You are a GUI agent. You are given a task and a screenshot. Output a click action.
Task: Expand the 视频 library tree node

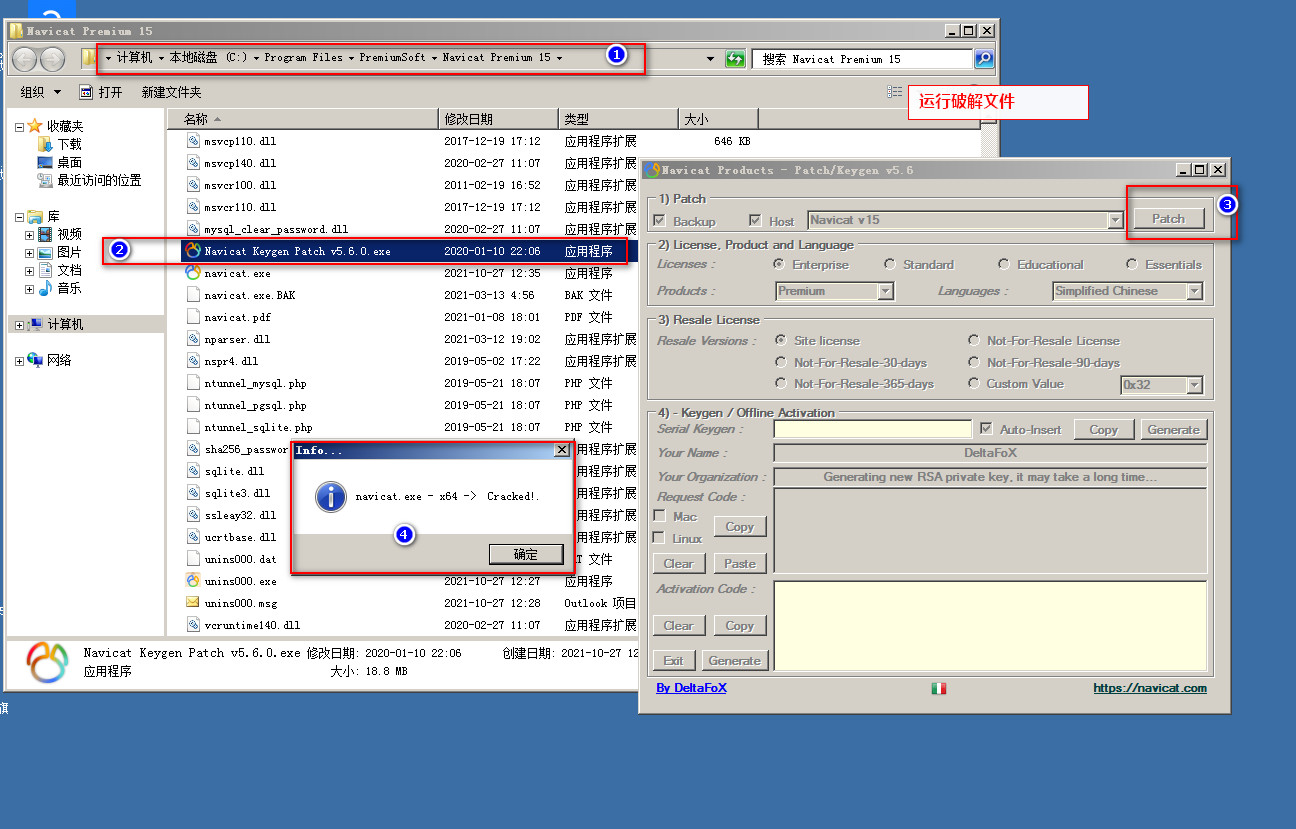30,235
